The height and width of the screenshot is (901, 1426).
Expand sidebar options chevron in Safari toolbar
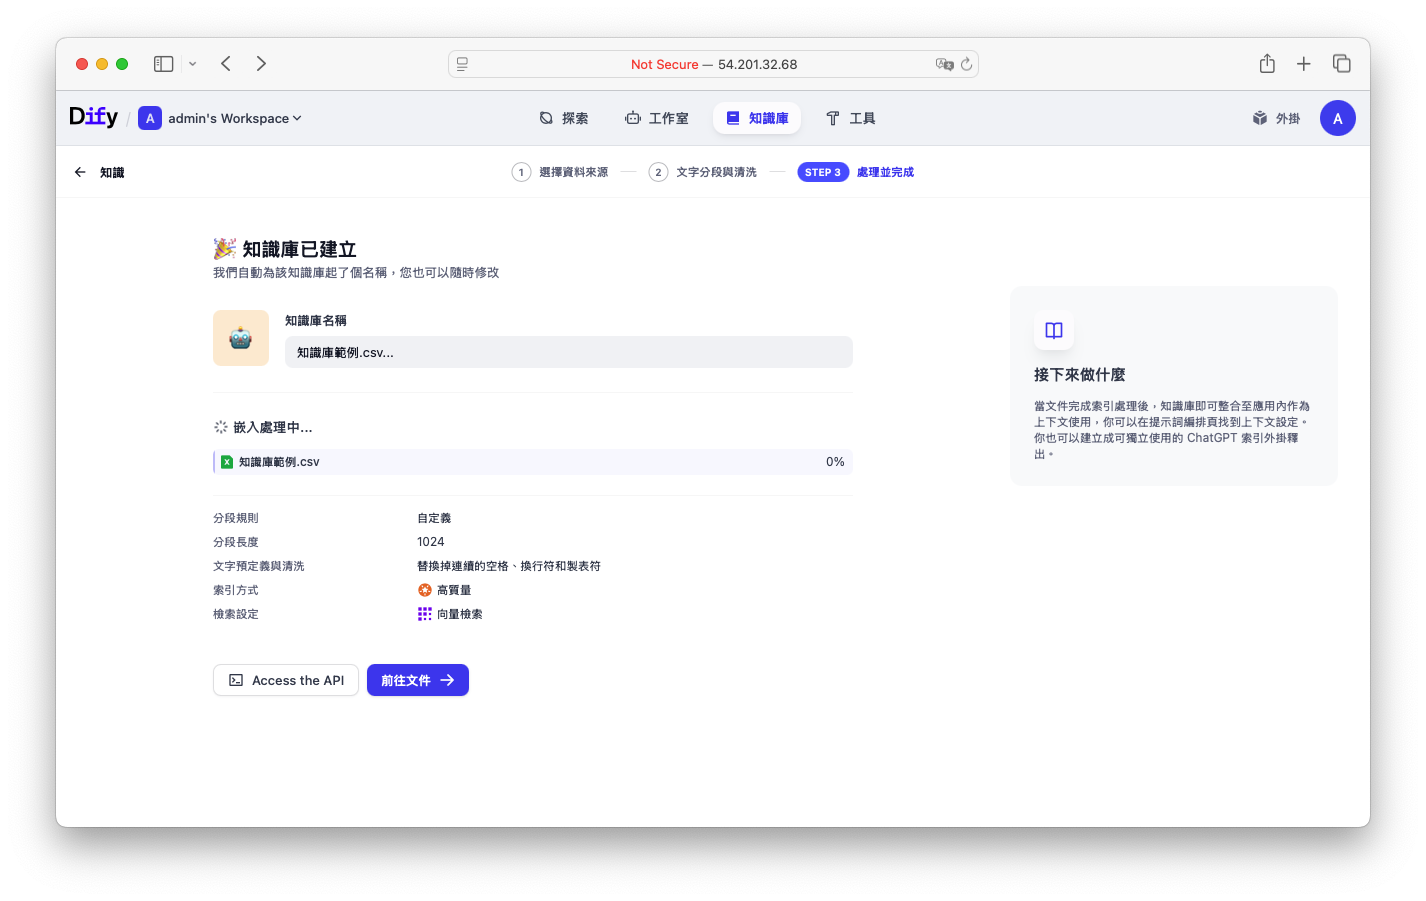193,64
